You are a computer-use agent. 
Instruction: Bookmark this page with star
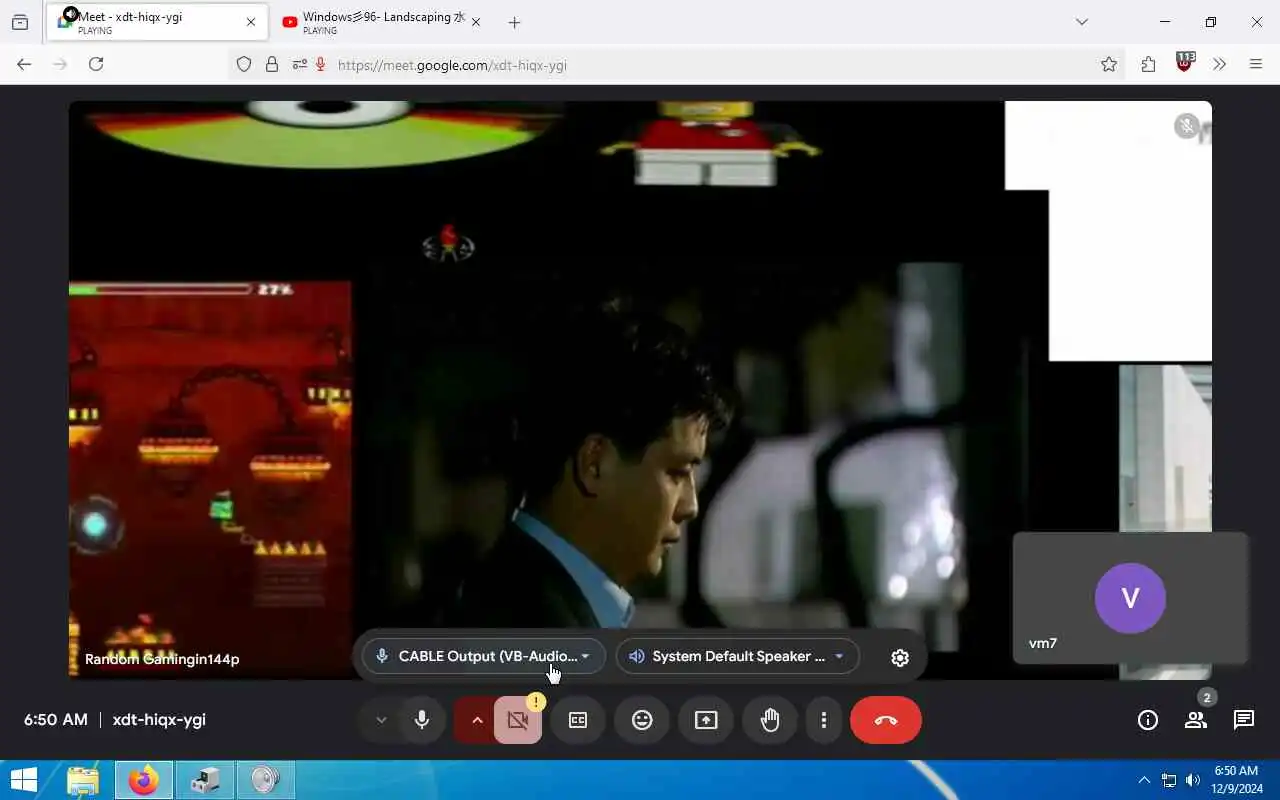point(1109,64)
